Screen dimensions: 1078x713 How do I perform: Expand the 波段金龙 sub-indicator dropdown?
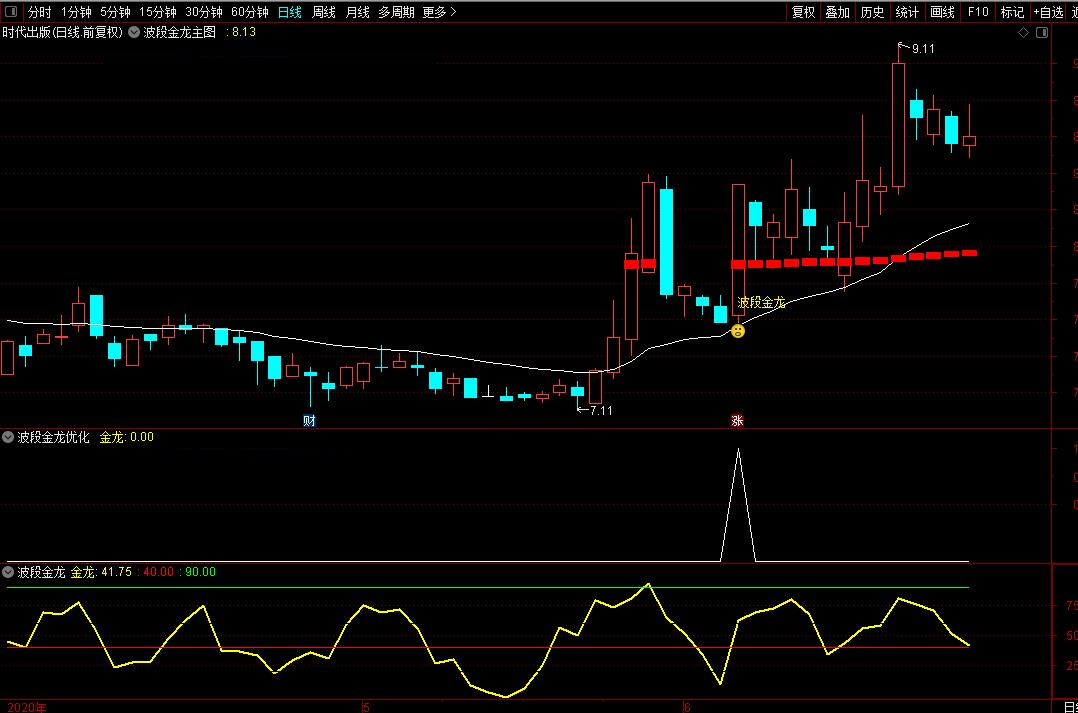[8, 571]
